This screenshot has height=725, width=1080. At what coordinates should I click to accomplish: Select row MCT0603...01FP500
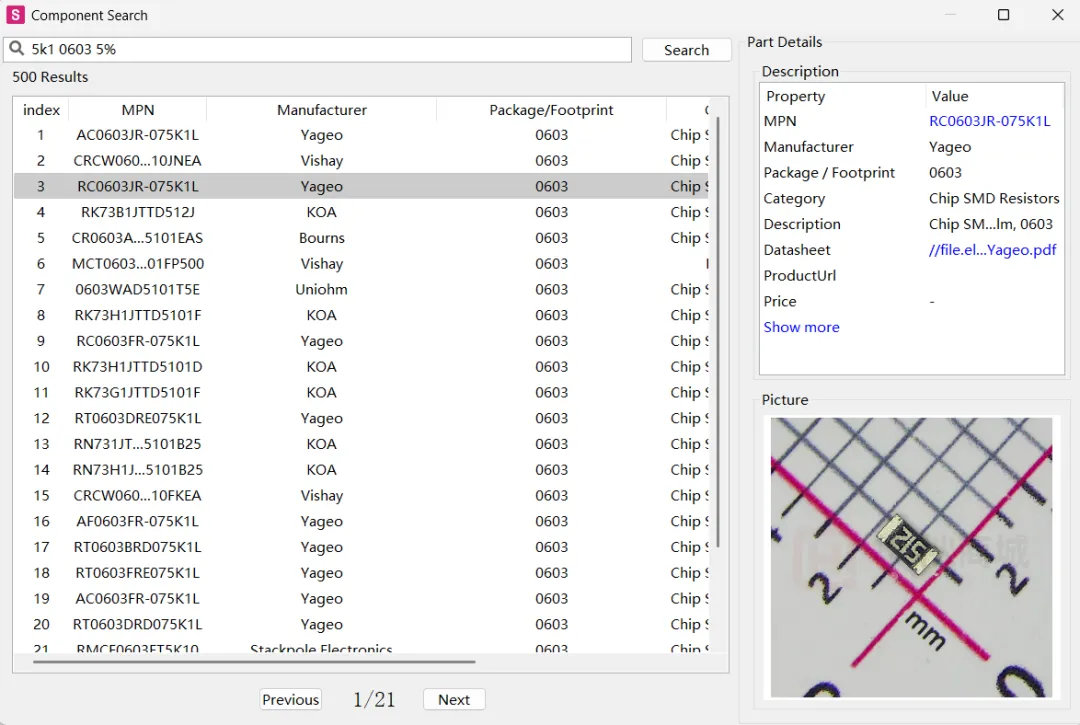pos(362,264)
